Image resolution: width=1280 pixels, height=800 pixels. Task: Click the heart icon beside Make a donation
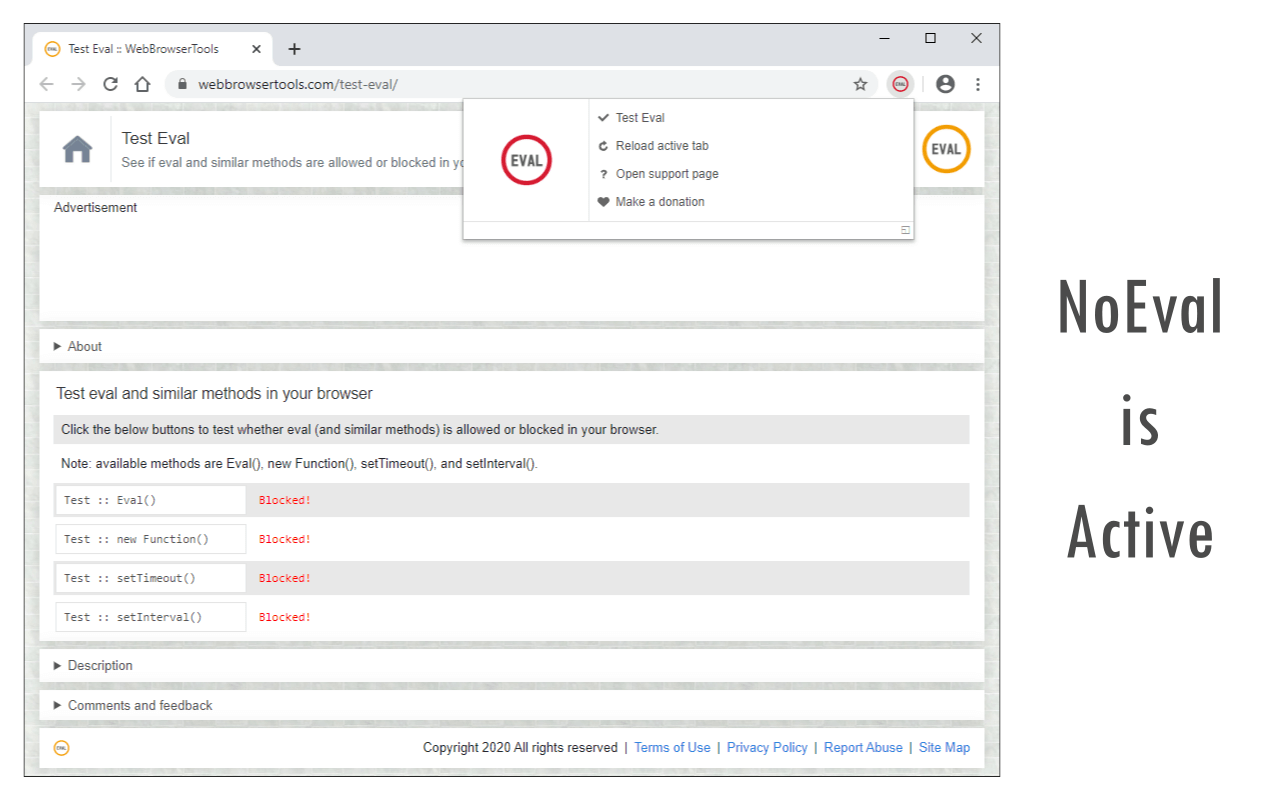coord(603,202)
